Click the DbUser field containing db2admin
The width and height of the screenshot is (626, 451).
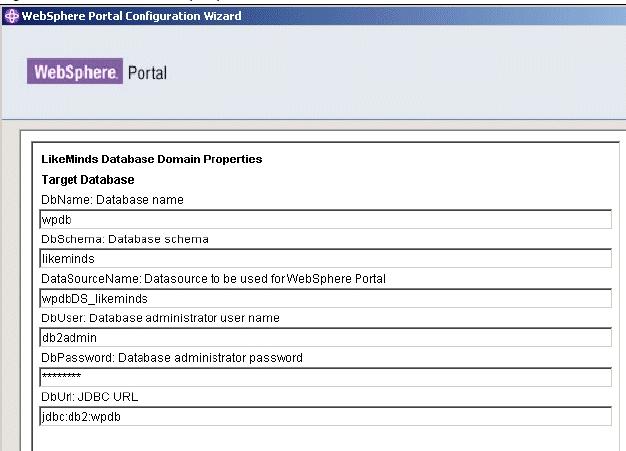pos(325,337)
